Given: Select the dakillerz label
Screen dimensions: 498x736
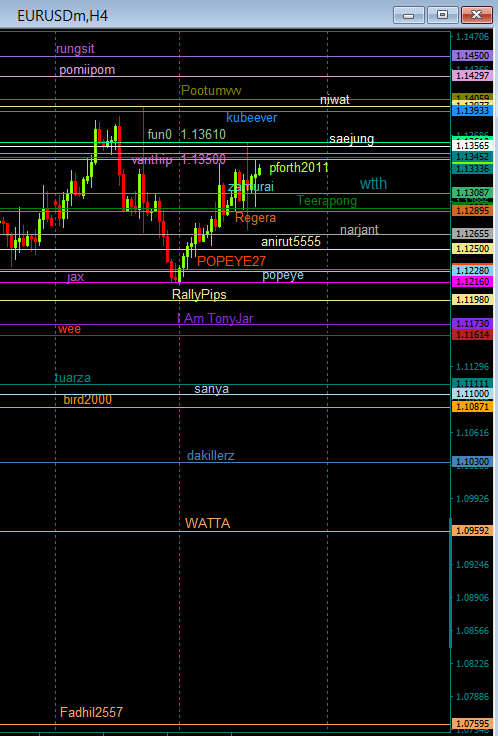Looking at the screenshot, I should [x=210, y=456].
